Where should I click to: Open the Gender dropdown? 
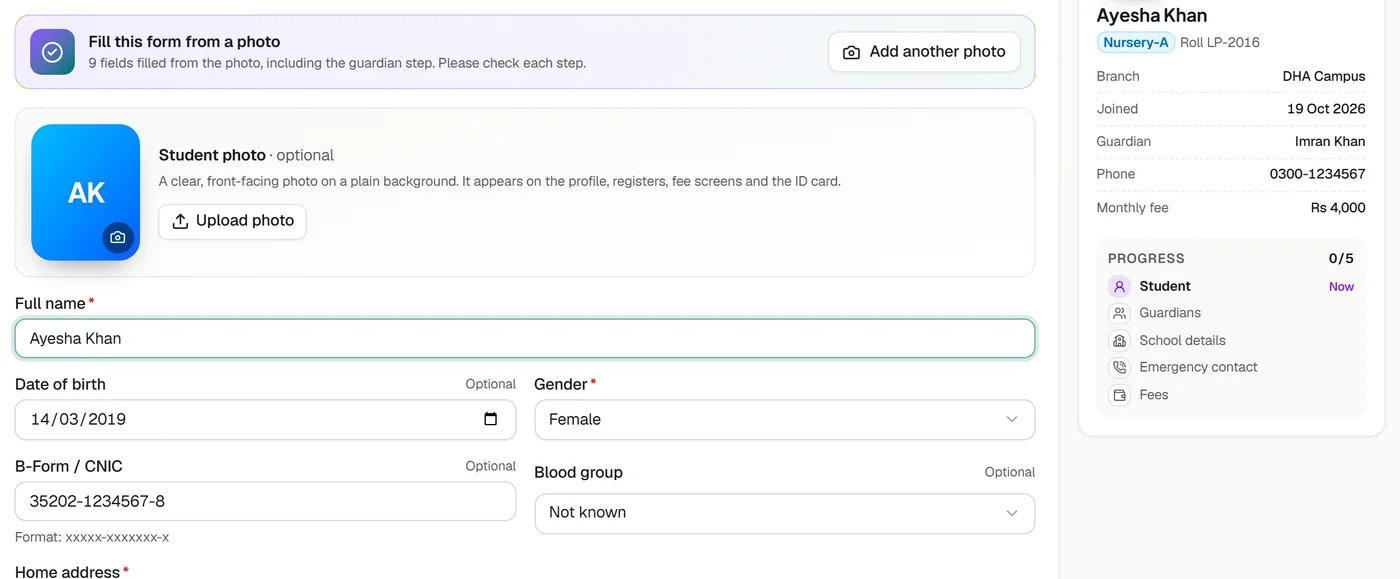point(785,419)
